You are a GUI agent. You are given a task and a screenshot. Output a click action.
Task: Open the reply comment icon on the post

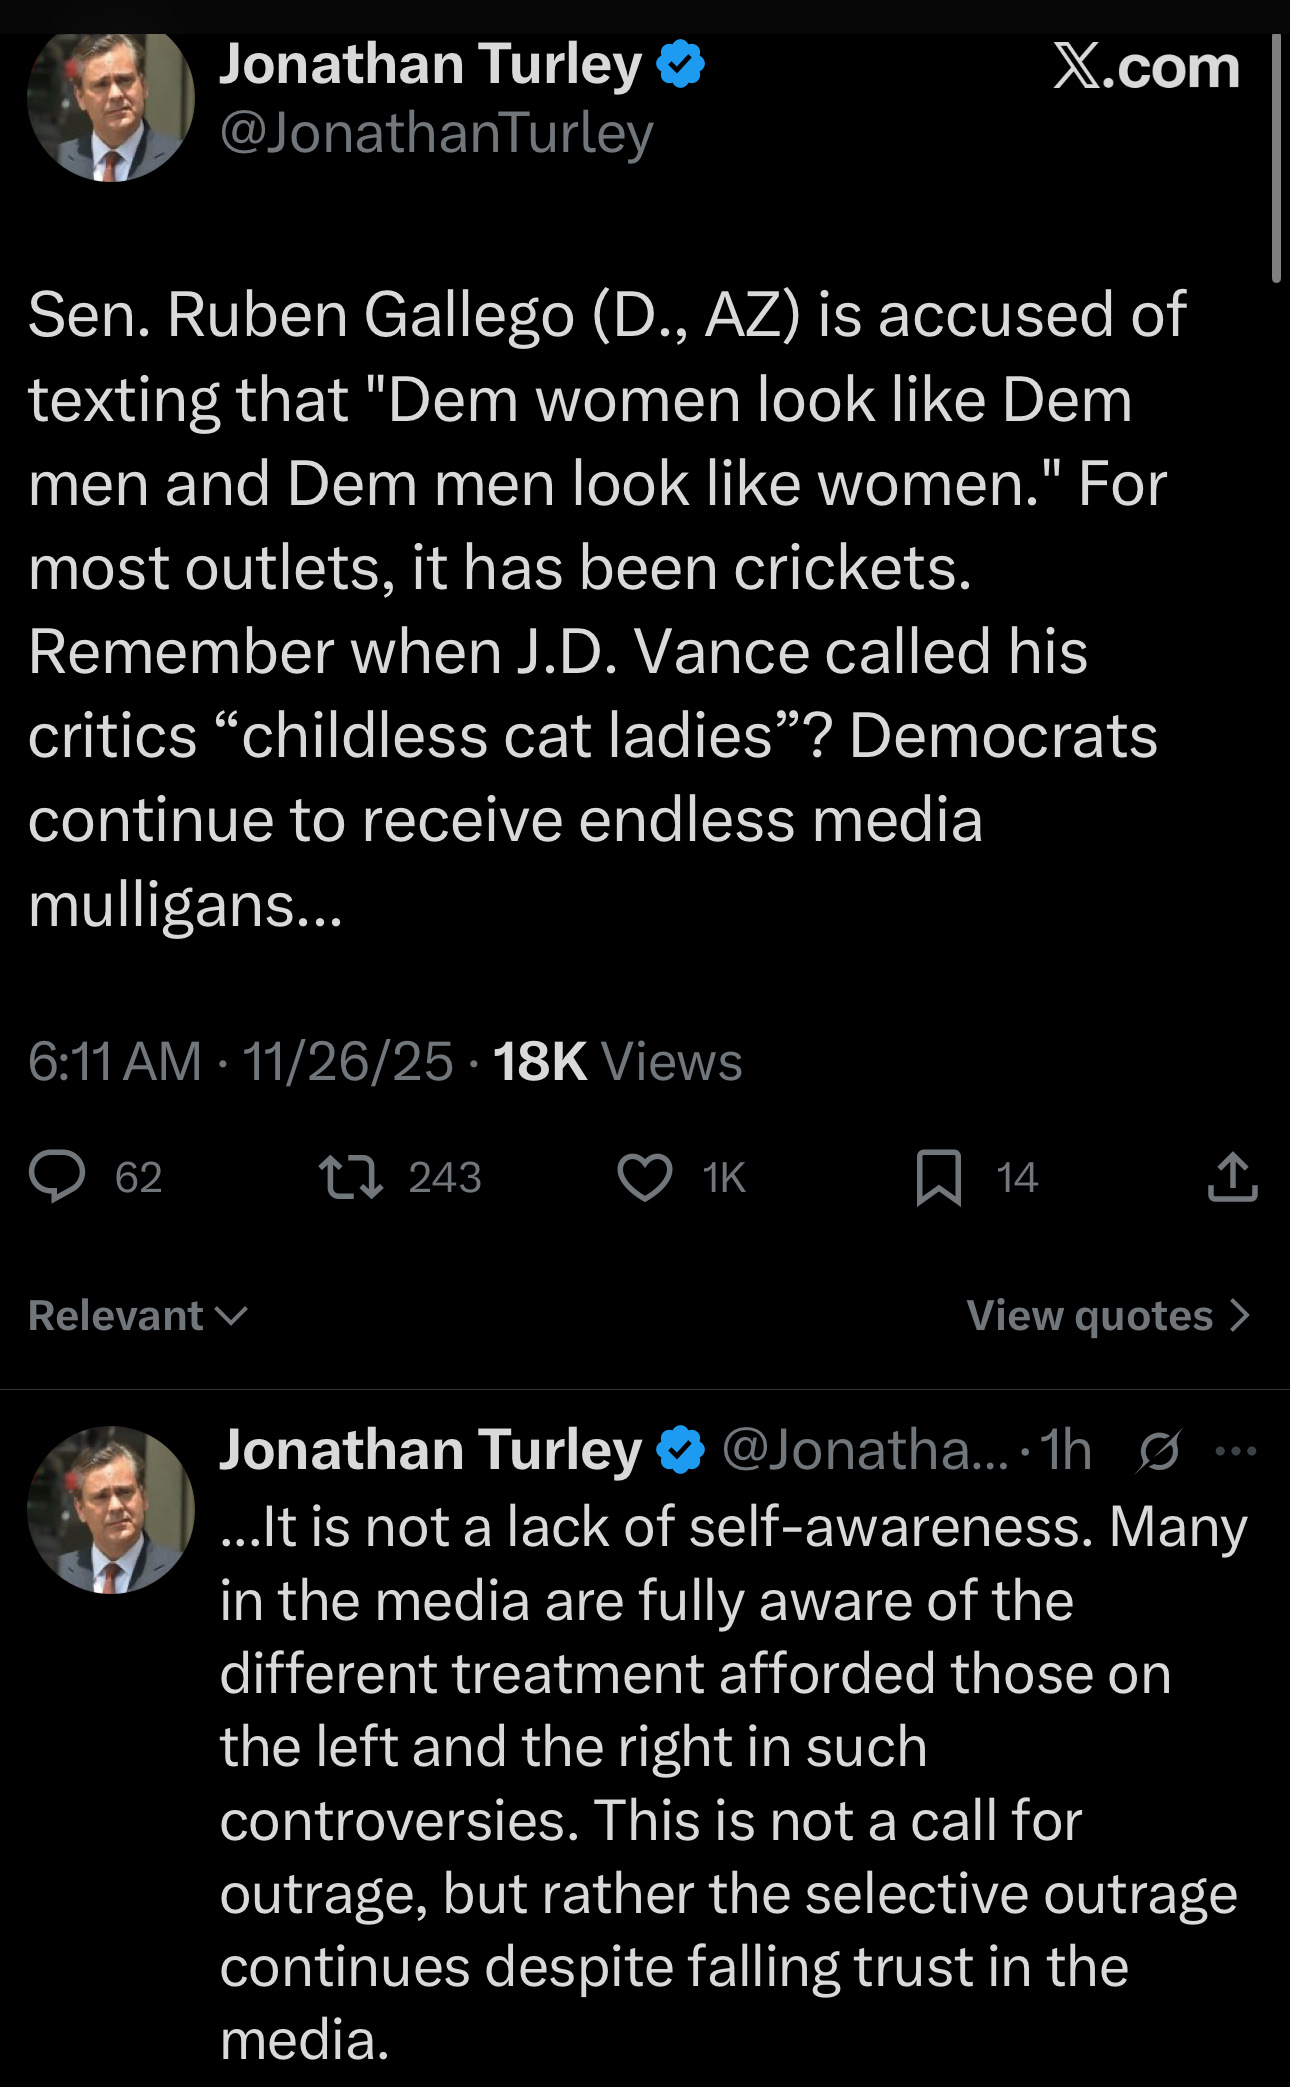[x=58, y=1177]
